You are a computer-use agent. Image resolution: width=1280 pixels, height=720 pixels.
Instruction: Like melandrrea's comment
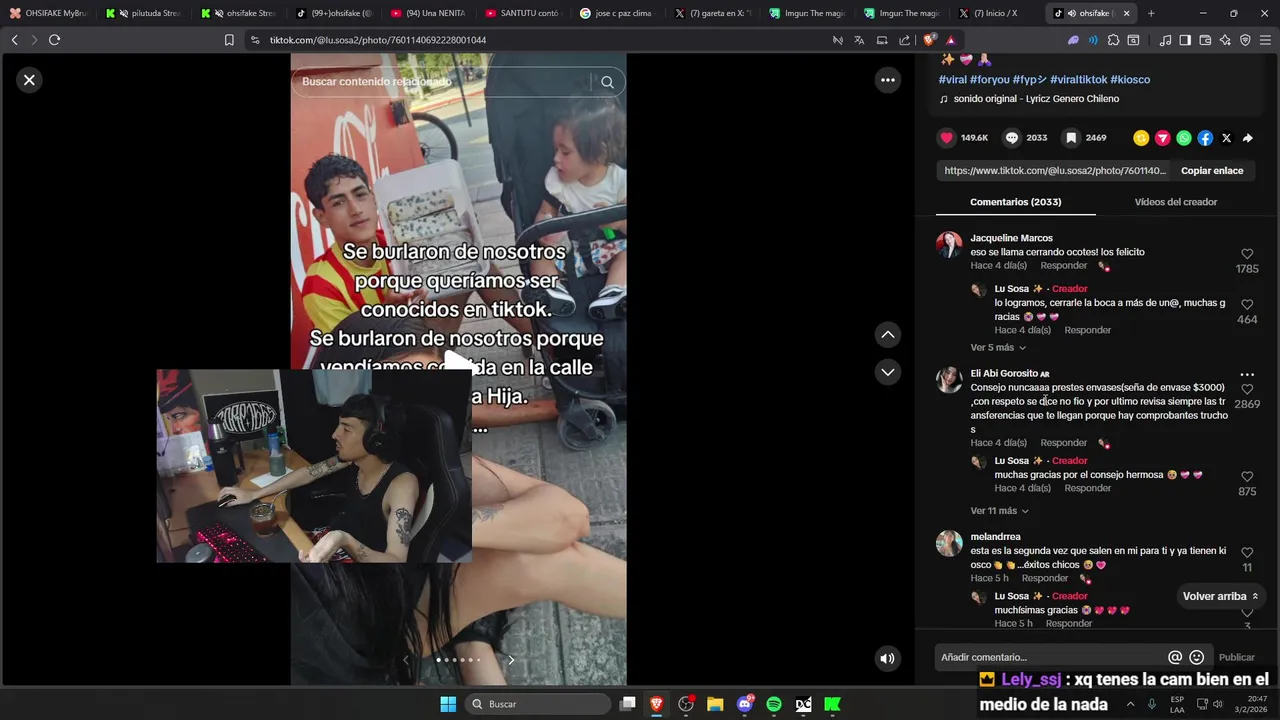(x=1246, y=552)
